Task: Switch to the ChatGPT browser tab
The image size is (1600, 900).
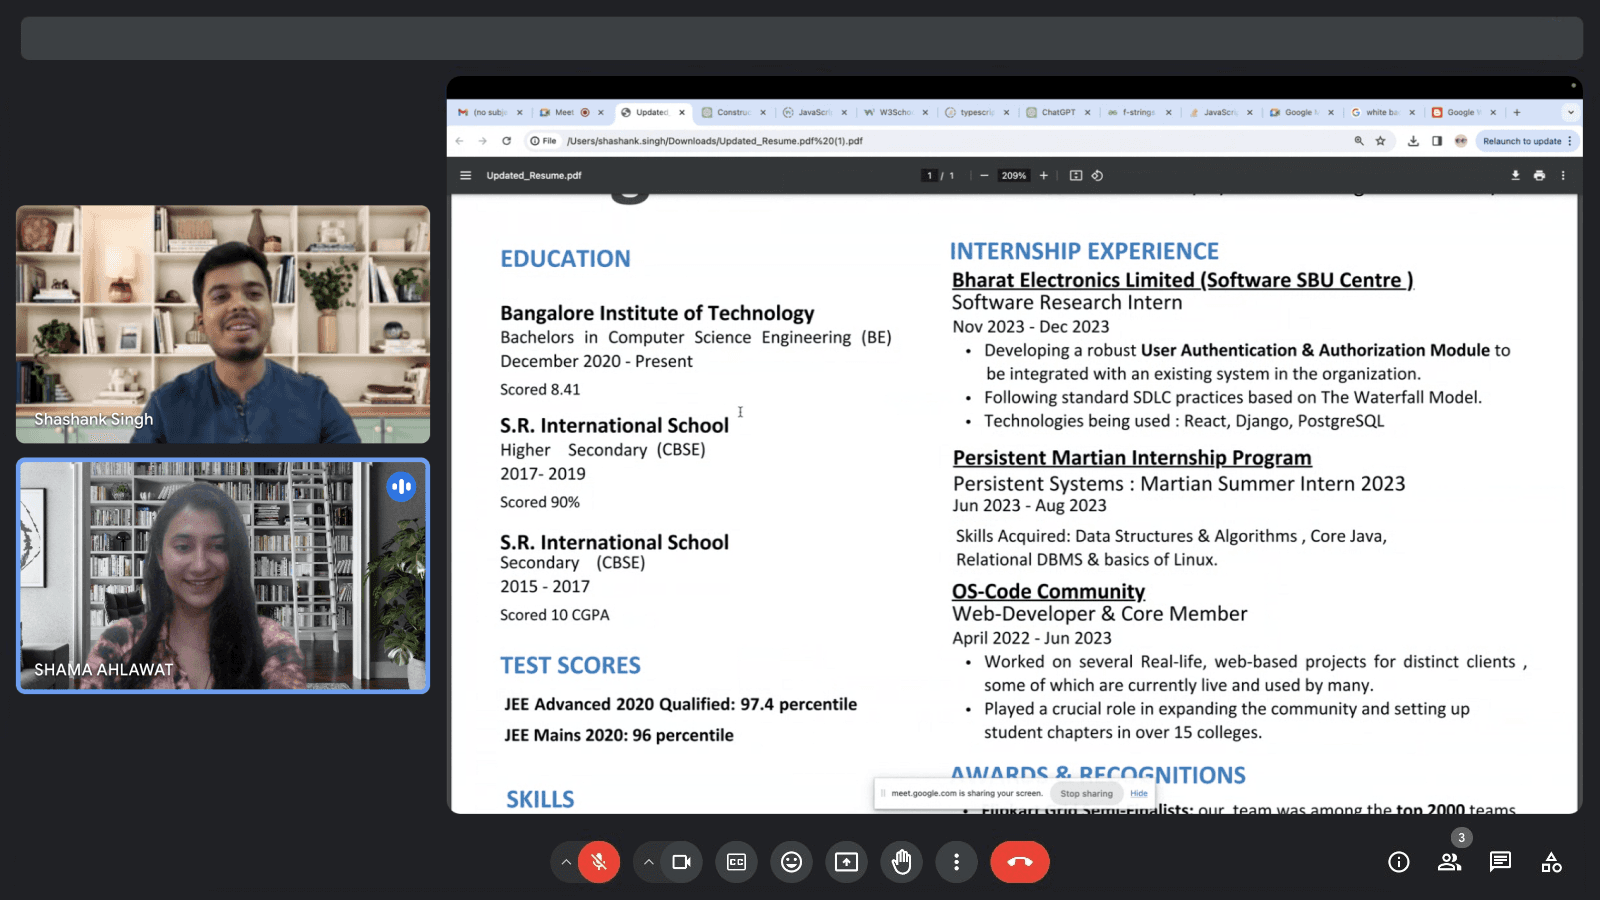Action: point(1057,113)
